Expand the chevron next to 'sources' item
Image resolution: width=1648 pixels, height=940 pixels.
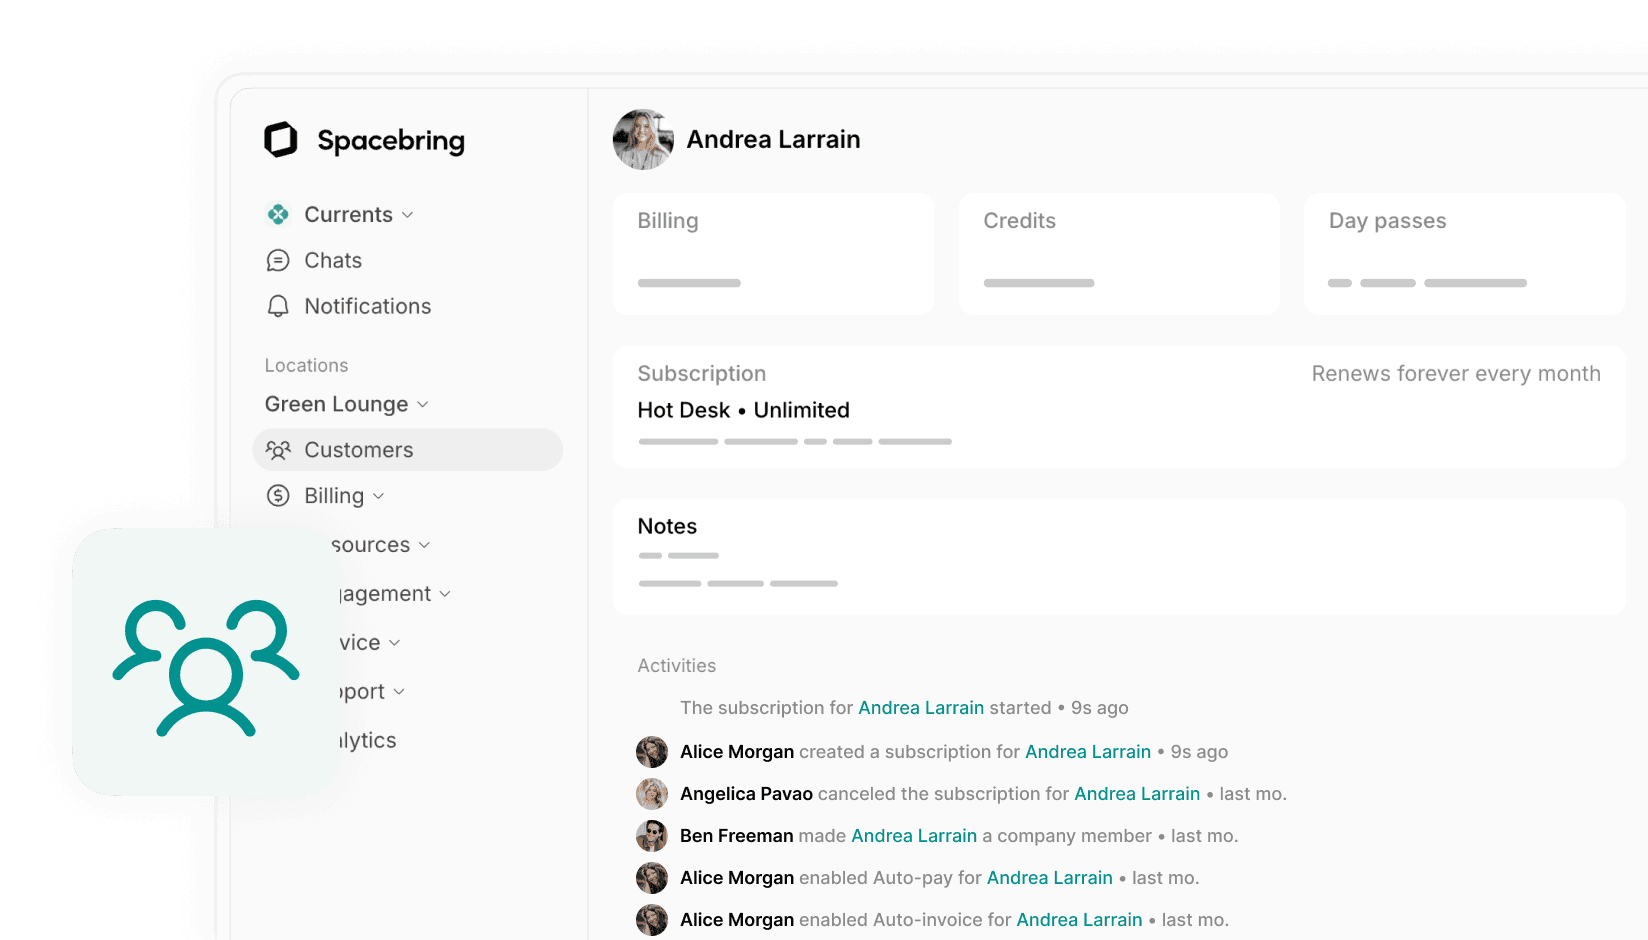424,545
